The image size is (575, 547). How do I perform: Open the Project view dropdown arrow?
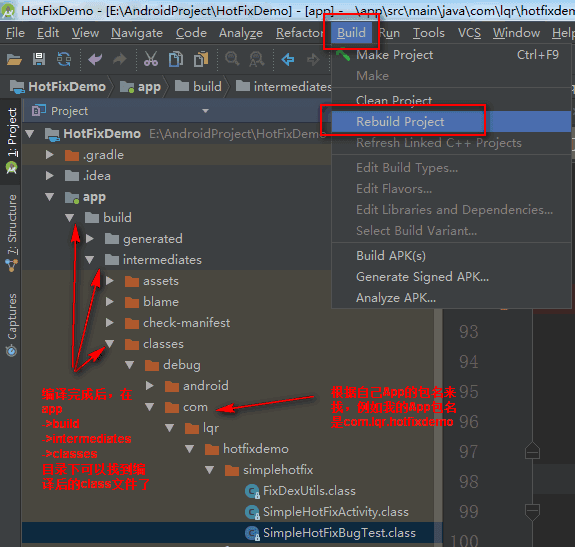[205, 111]
